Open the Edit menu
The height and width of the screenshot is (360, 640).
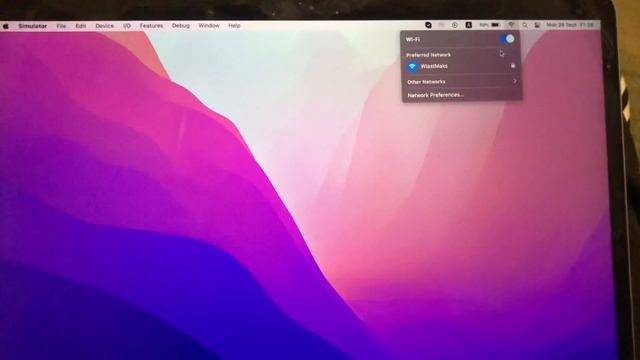click(x=81, y=26)
